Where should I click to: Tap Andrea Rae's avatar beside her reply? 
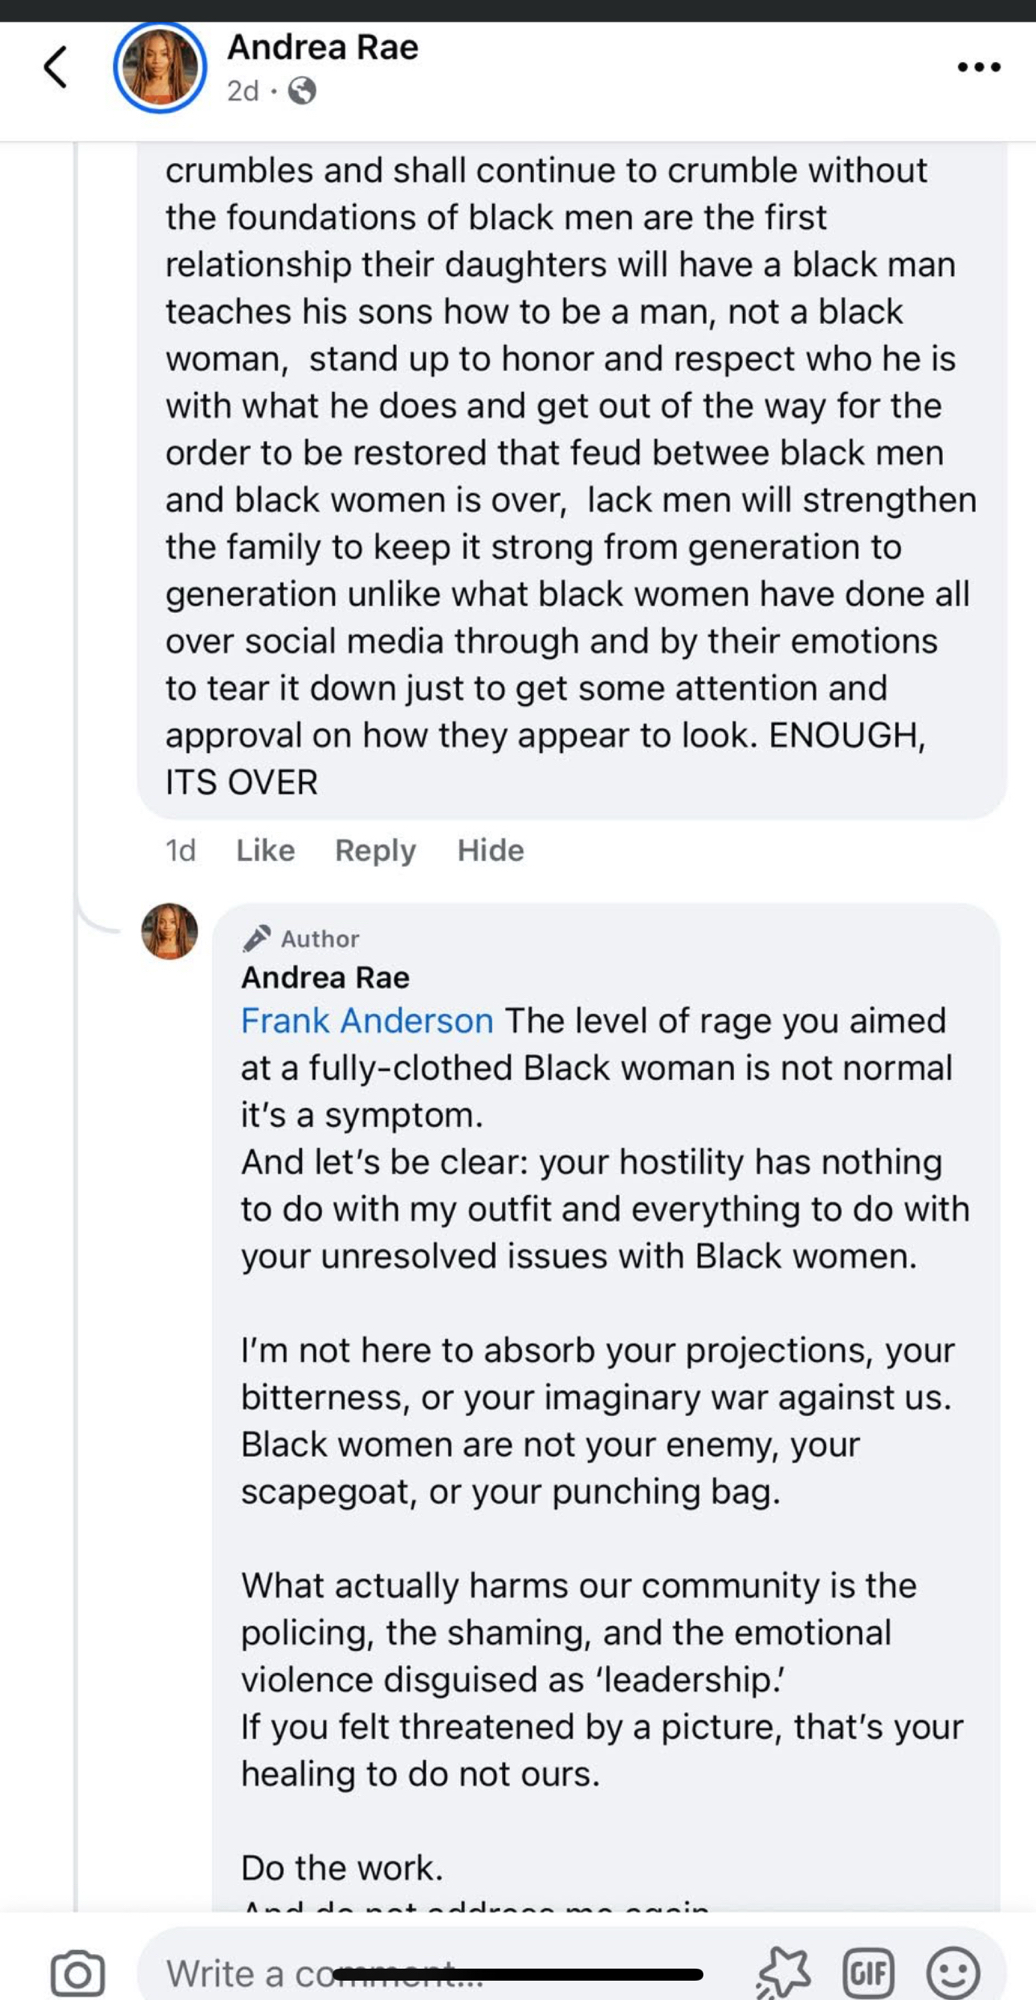click(169, 931)
